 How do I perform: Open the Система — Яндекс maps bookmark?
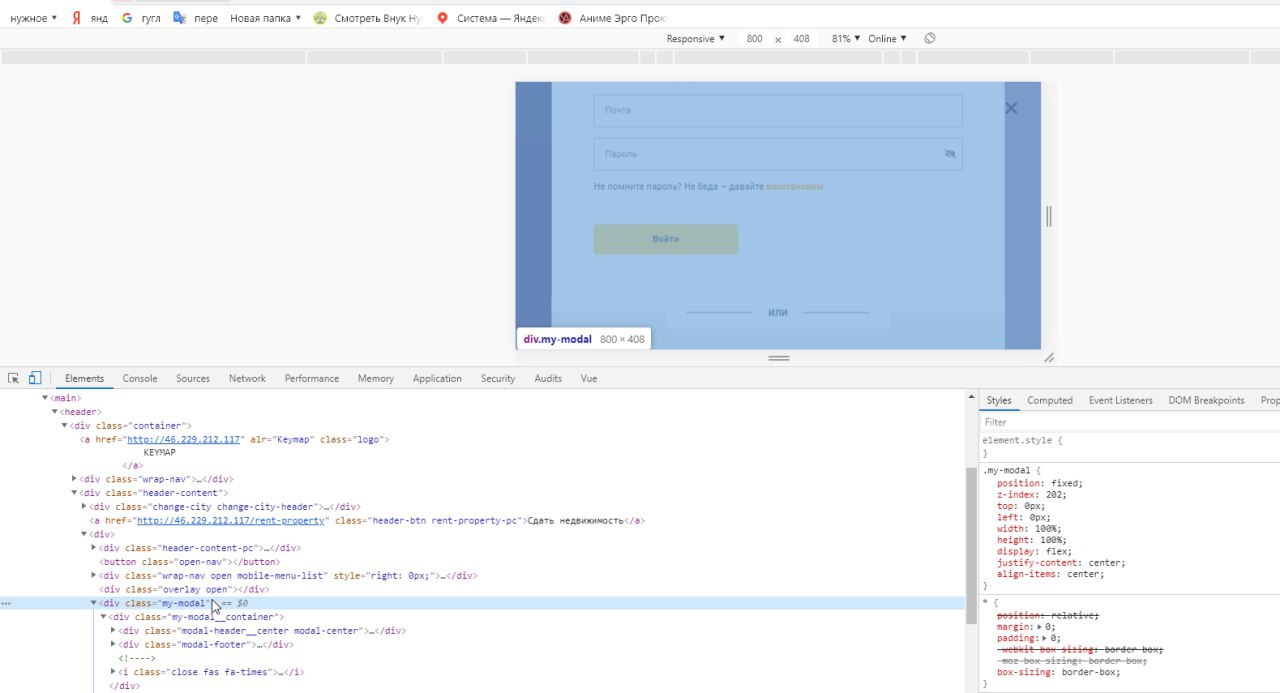[x=490, y=18]
